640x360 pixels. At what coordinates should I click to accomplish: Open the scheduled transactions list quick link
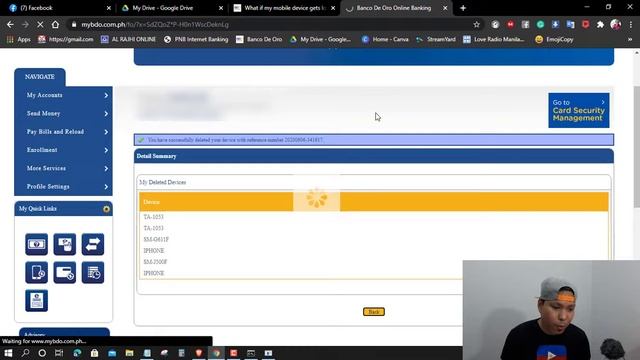(93, 272)
